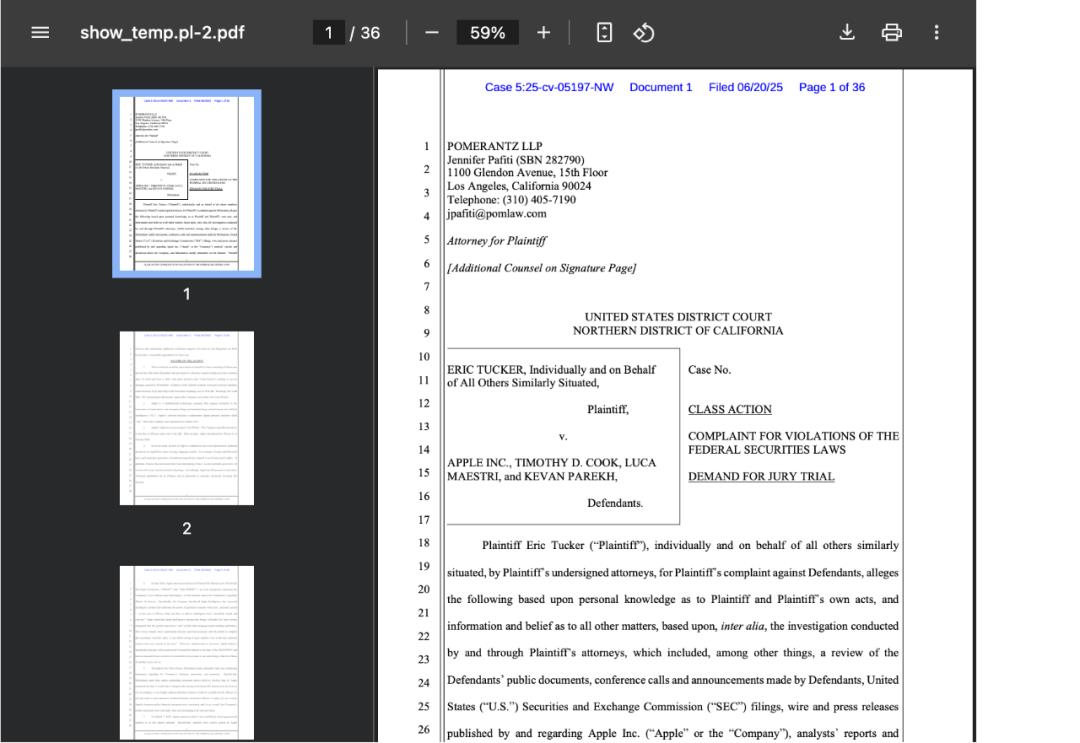Click the Document 1 header text

(x=661, y=87)
